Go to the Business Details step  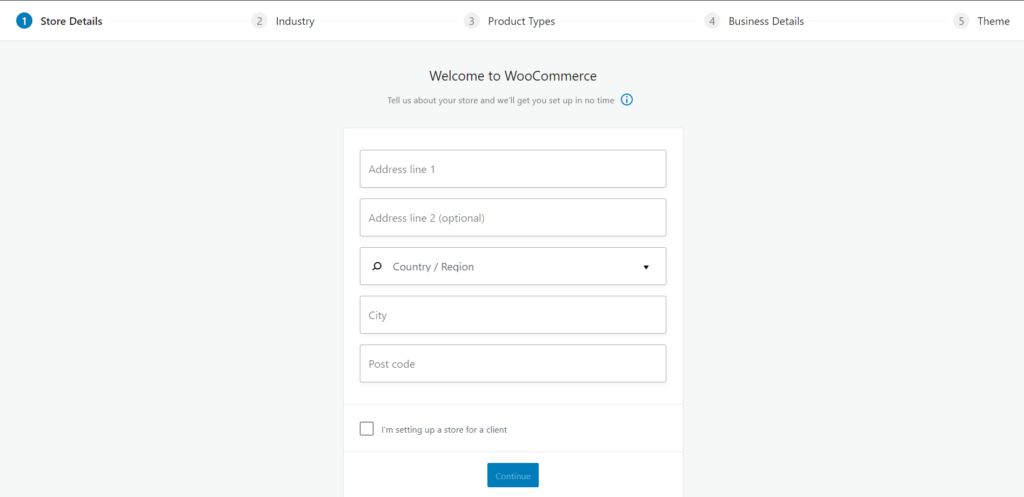coord(754,21)
